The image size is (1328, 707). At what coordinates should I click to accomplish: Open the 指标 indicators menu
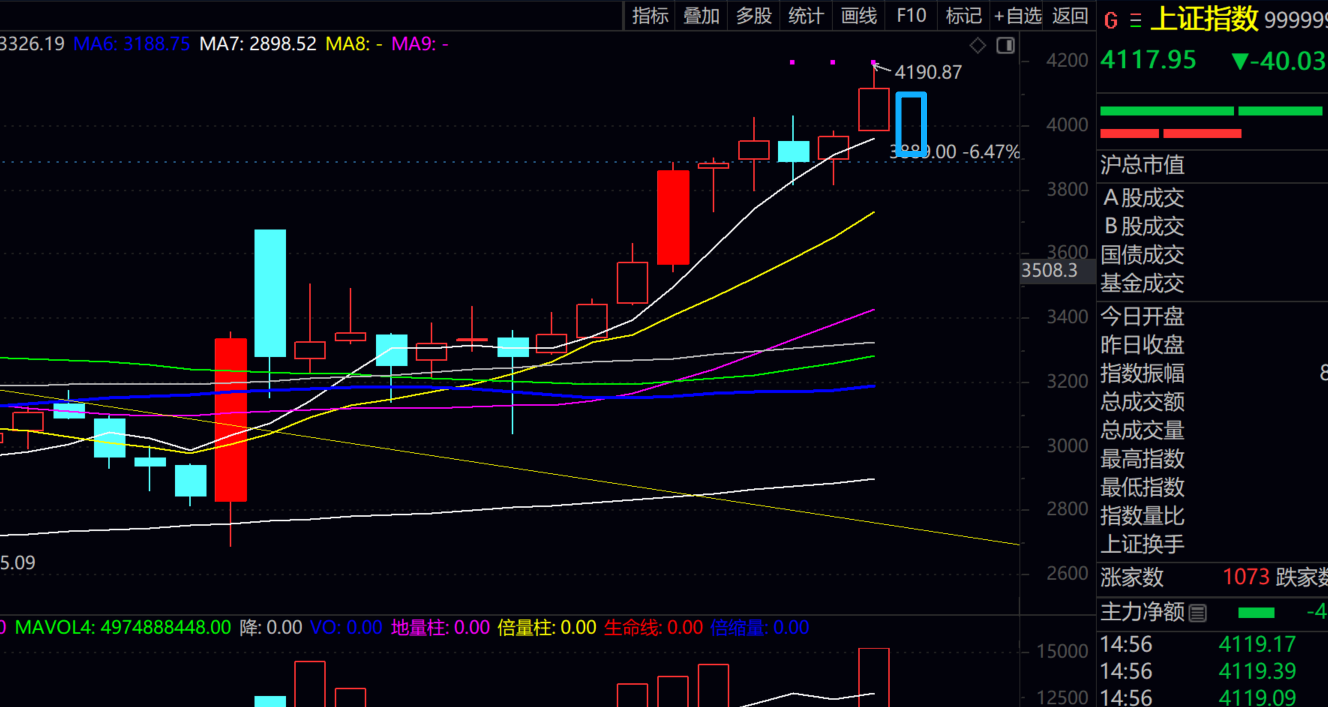pyautogui.click(x=650, y=15)
